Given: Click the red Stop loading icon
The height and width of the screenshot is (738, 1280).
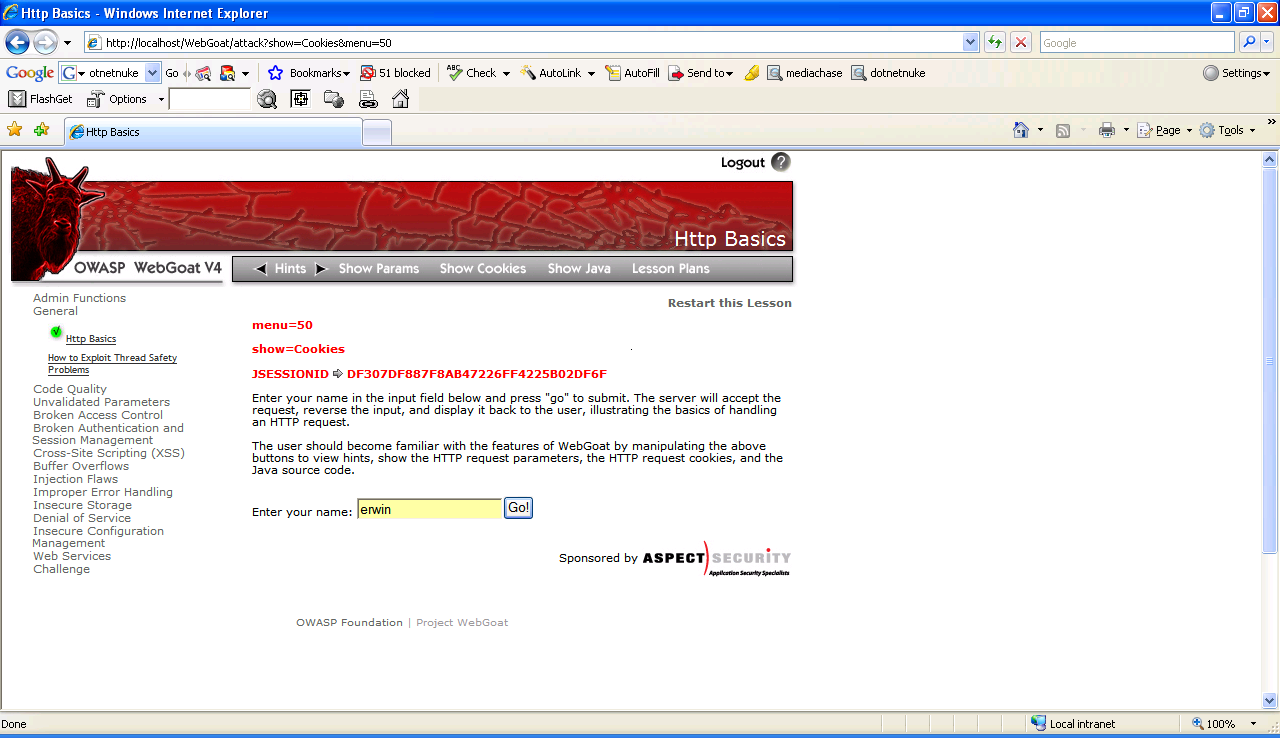Looking at the screenshot, I should (1020, 42).
